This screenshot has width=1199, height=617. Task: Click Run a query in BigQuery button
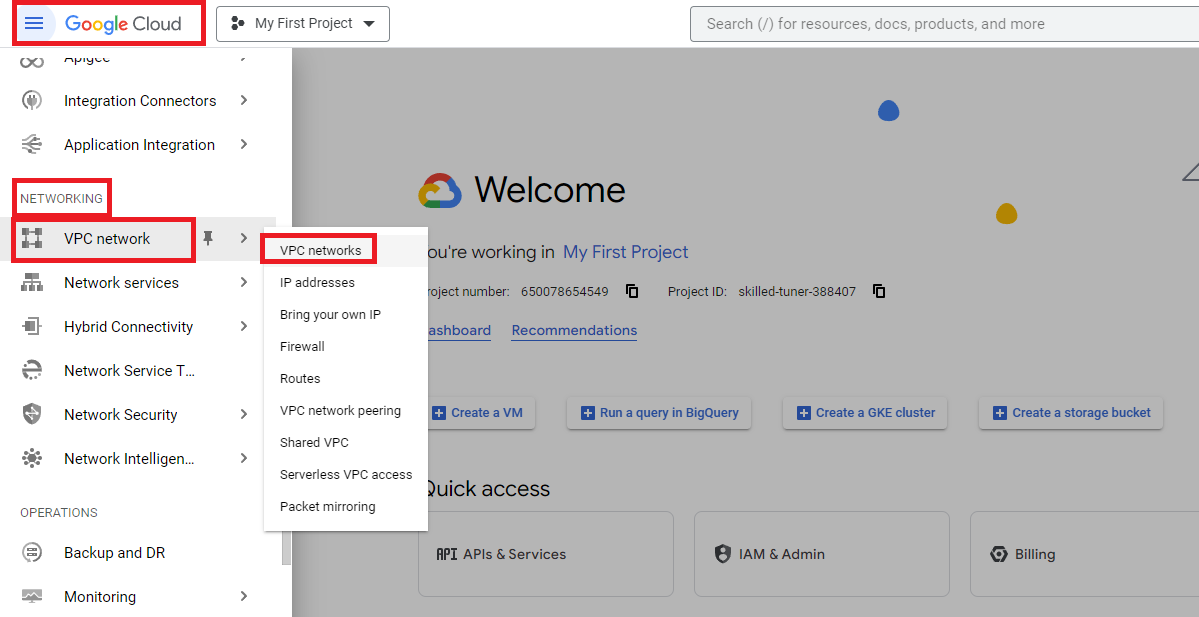659,413
